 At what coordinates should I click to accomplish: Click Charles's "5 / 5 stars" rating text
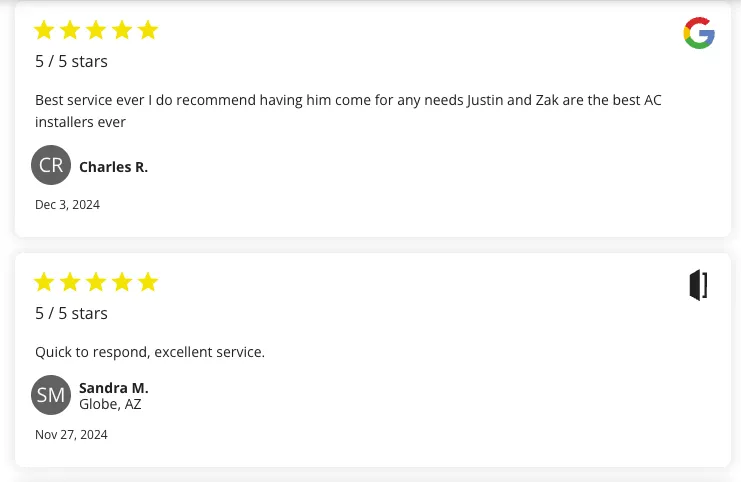pyautogui.click(x=71, y=61)
